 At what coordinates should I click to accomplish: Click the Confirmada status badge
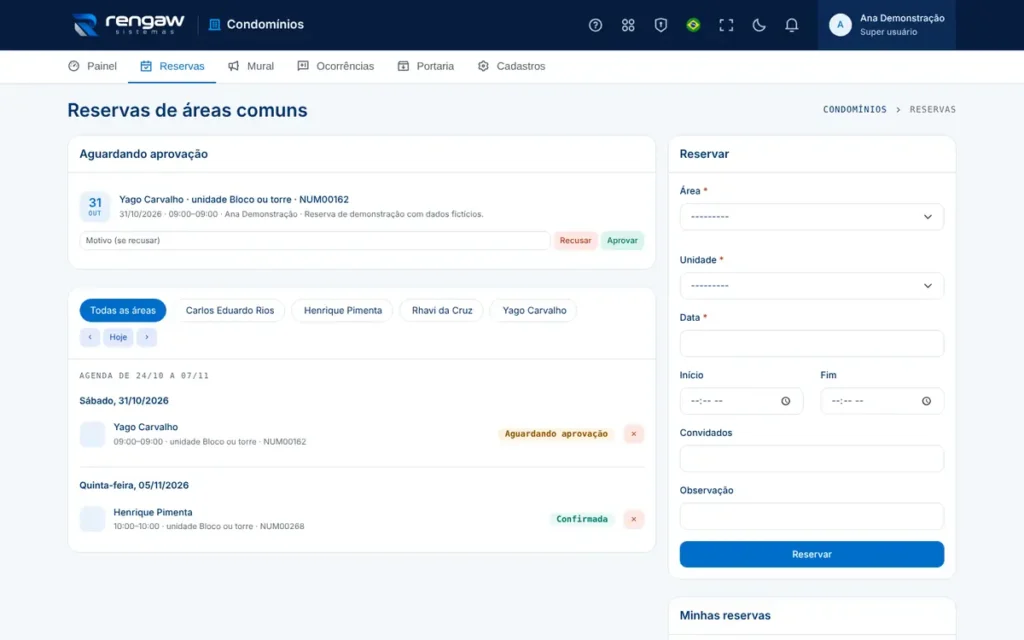(x=582, y=519)
